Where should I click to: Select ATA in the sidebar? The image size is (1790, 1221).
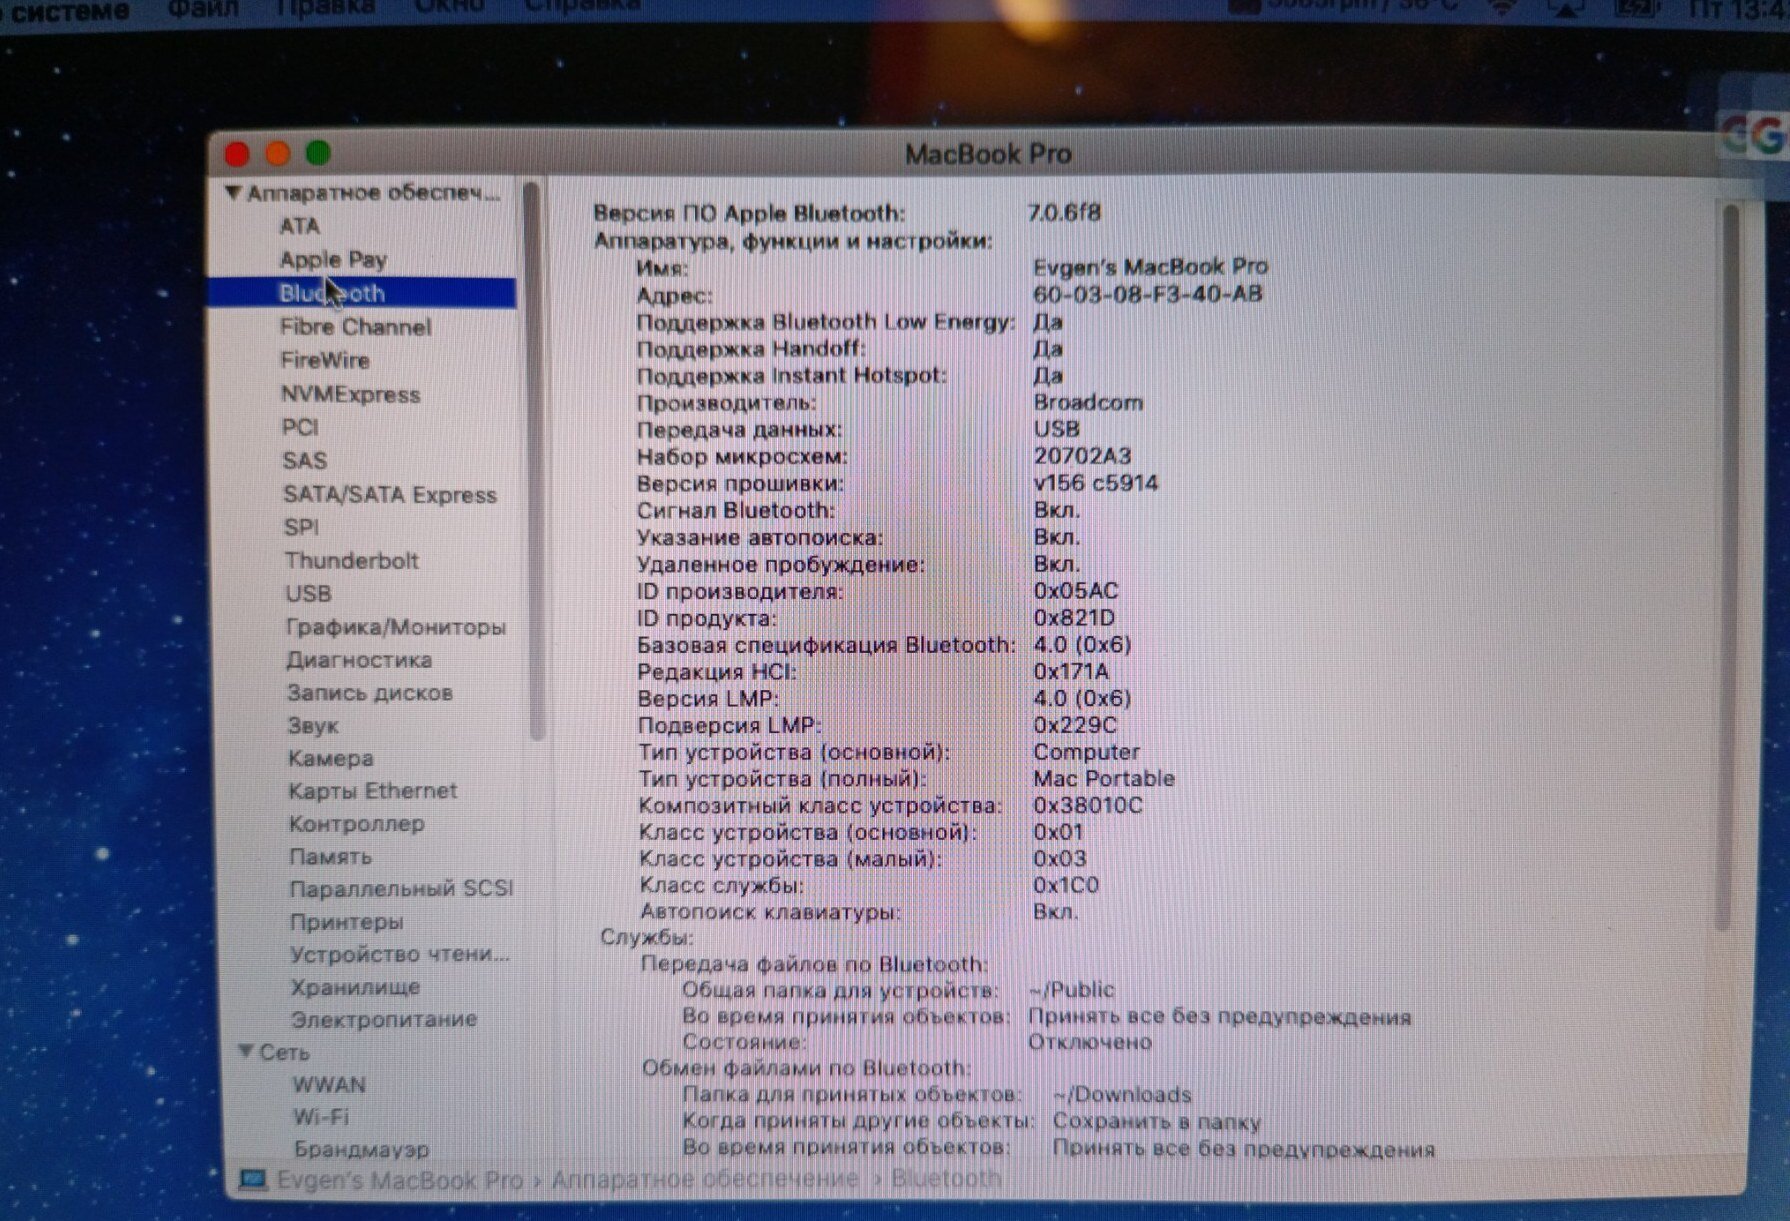pyautogui.click(x=299, y=226)
